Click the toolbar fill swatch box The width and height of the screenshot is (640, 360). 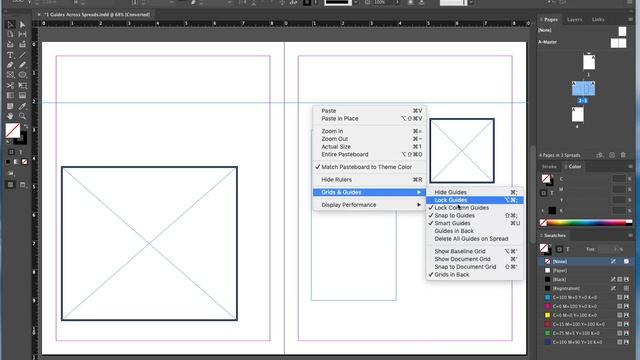click(x=13, y=131)
